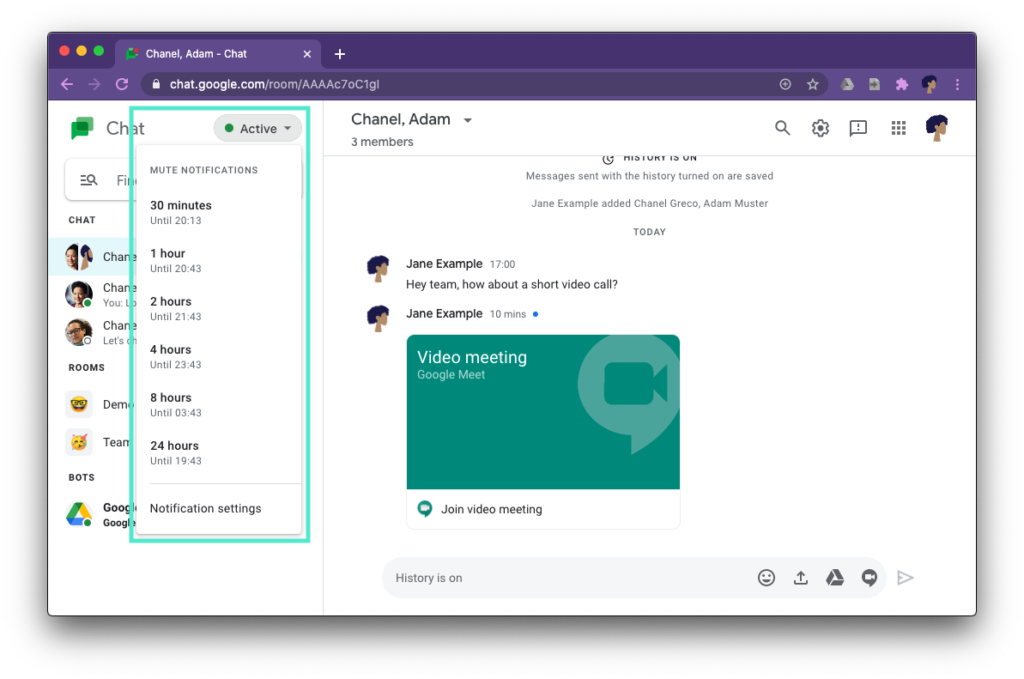Open the Google apps grid
This screenshot has width=1024, height=679.
pyautogui.click(x=898, y=128)
